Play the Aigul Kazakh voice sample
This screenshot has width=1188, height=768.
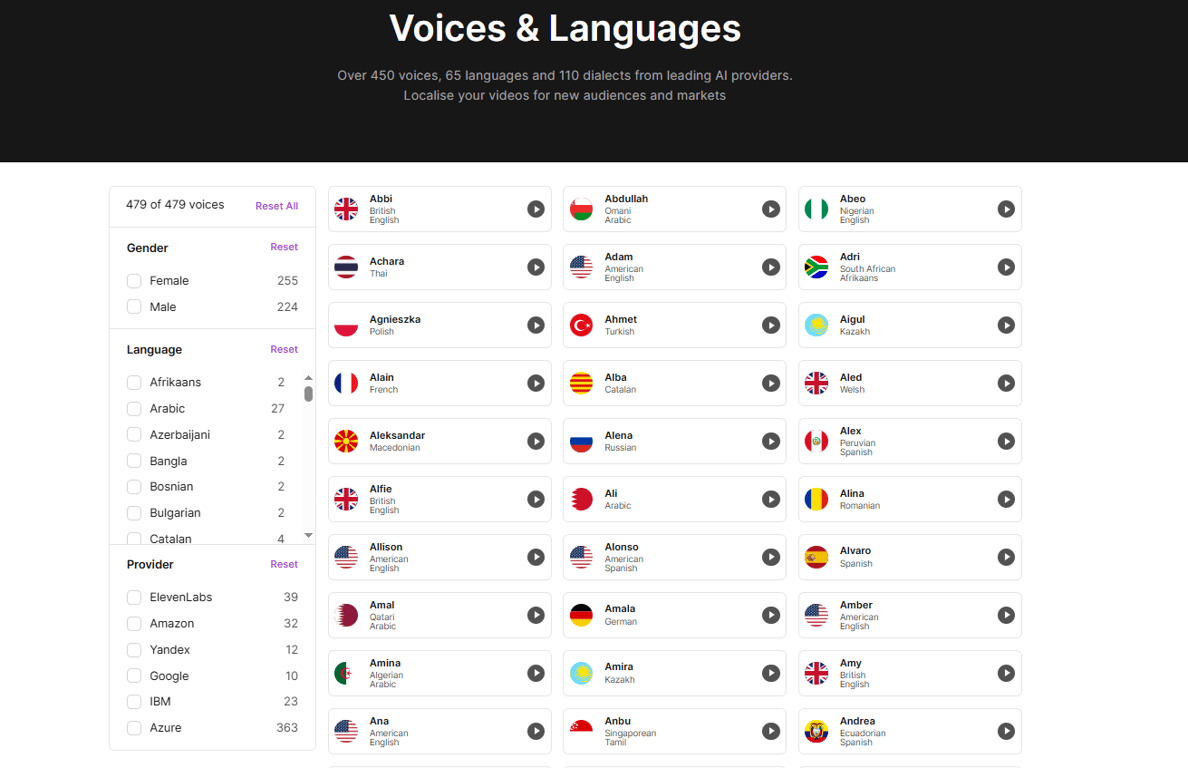coord(1005,325)
